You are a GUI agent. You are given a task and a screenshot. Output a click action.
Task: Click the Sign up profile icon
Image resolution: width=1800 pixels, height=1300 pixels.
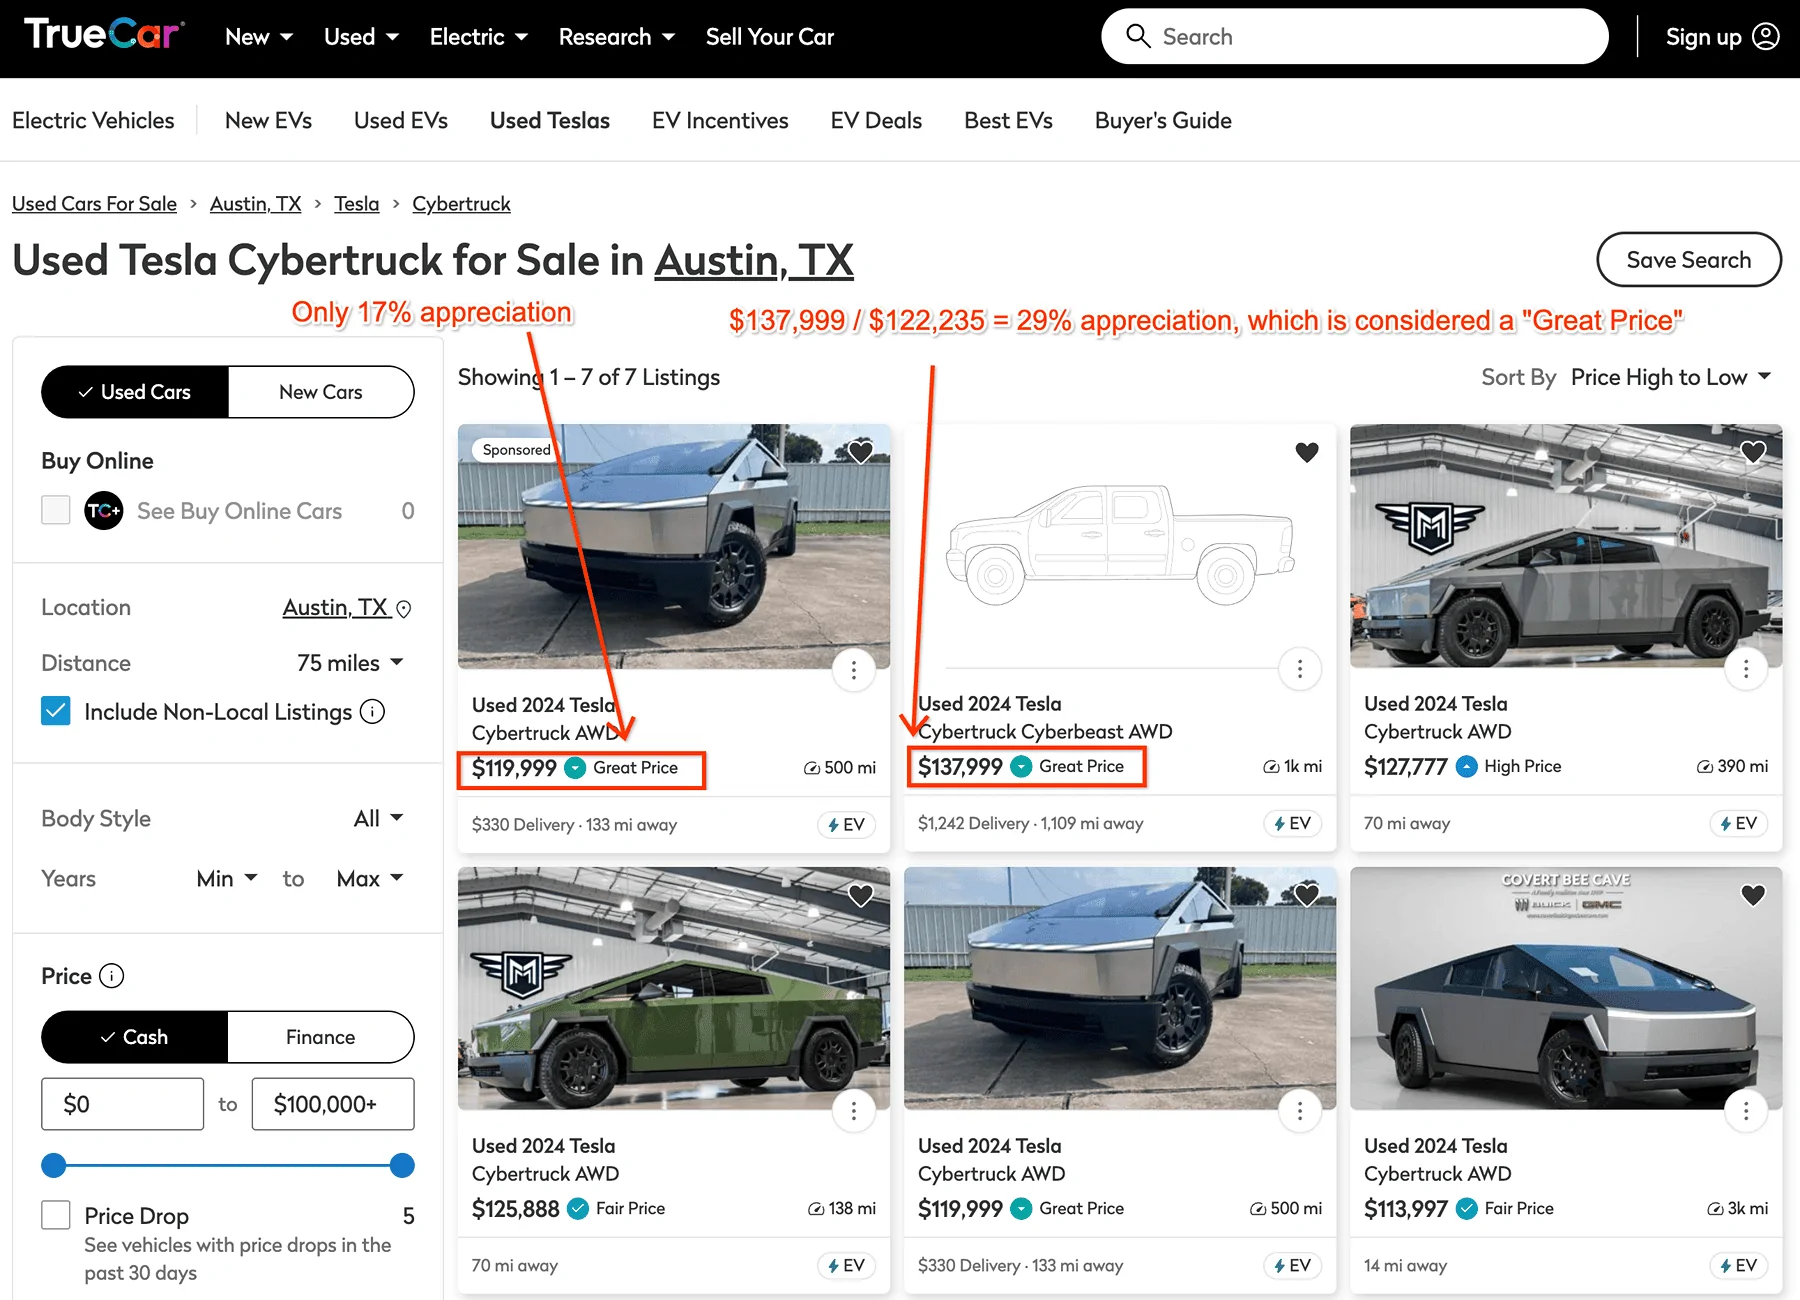[x=1766, y=36]
